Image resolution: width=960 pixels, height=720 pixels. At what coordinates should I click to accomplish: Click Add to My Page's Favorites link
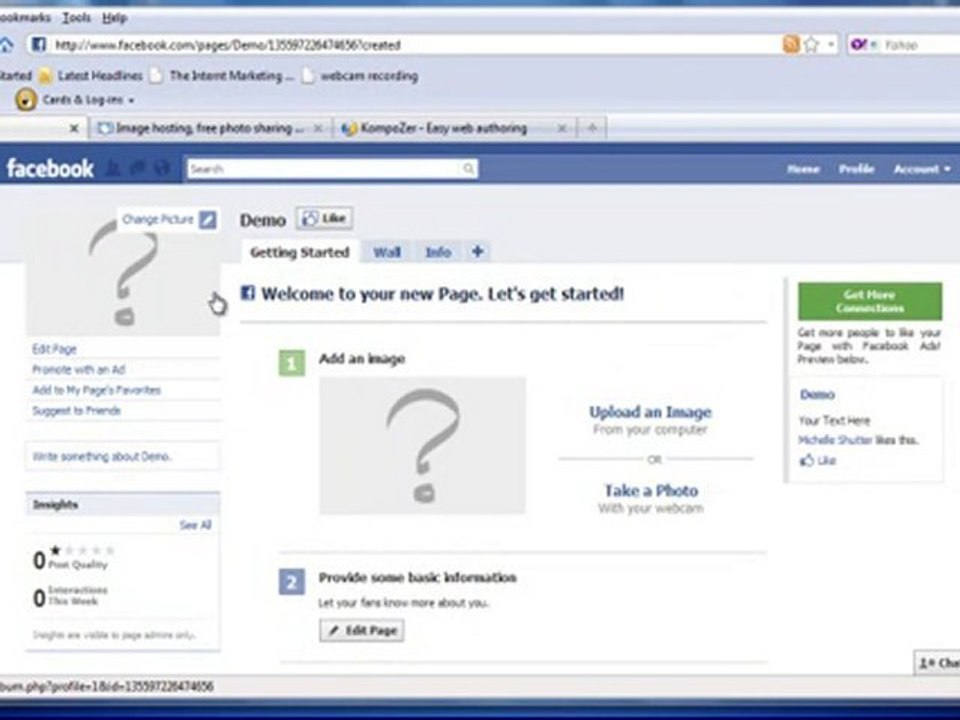point(97,390)
